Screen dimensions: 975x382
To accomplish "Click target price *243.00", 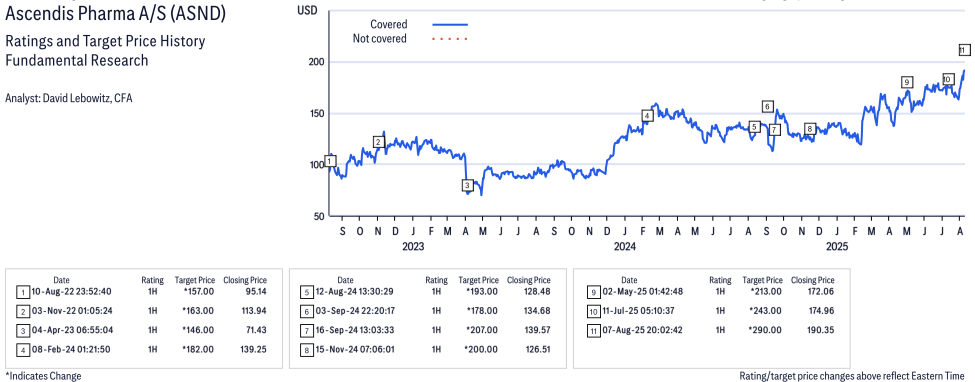I will point(765,310).
